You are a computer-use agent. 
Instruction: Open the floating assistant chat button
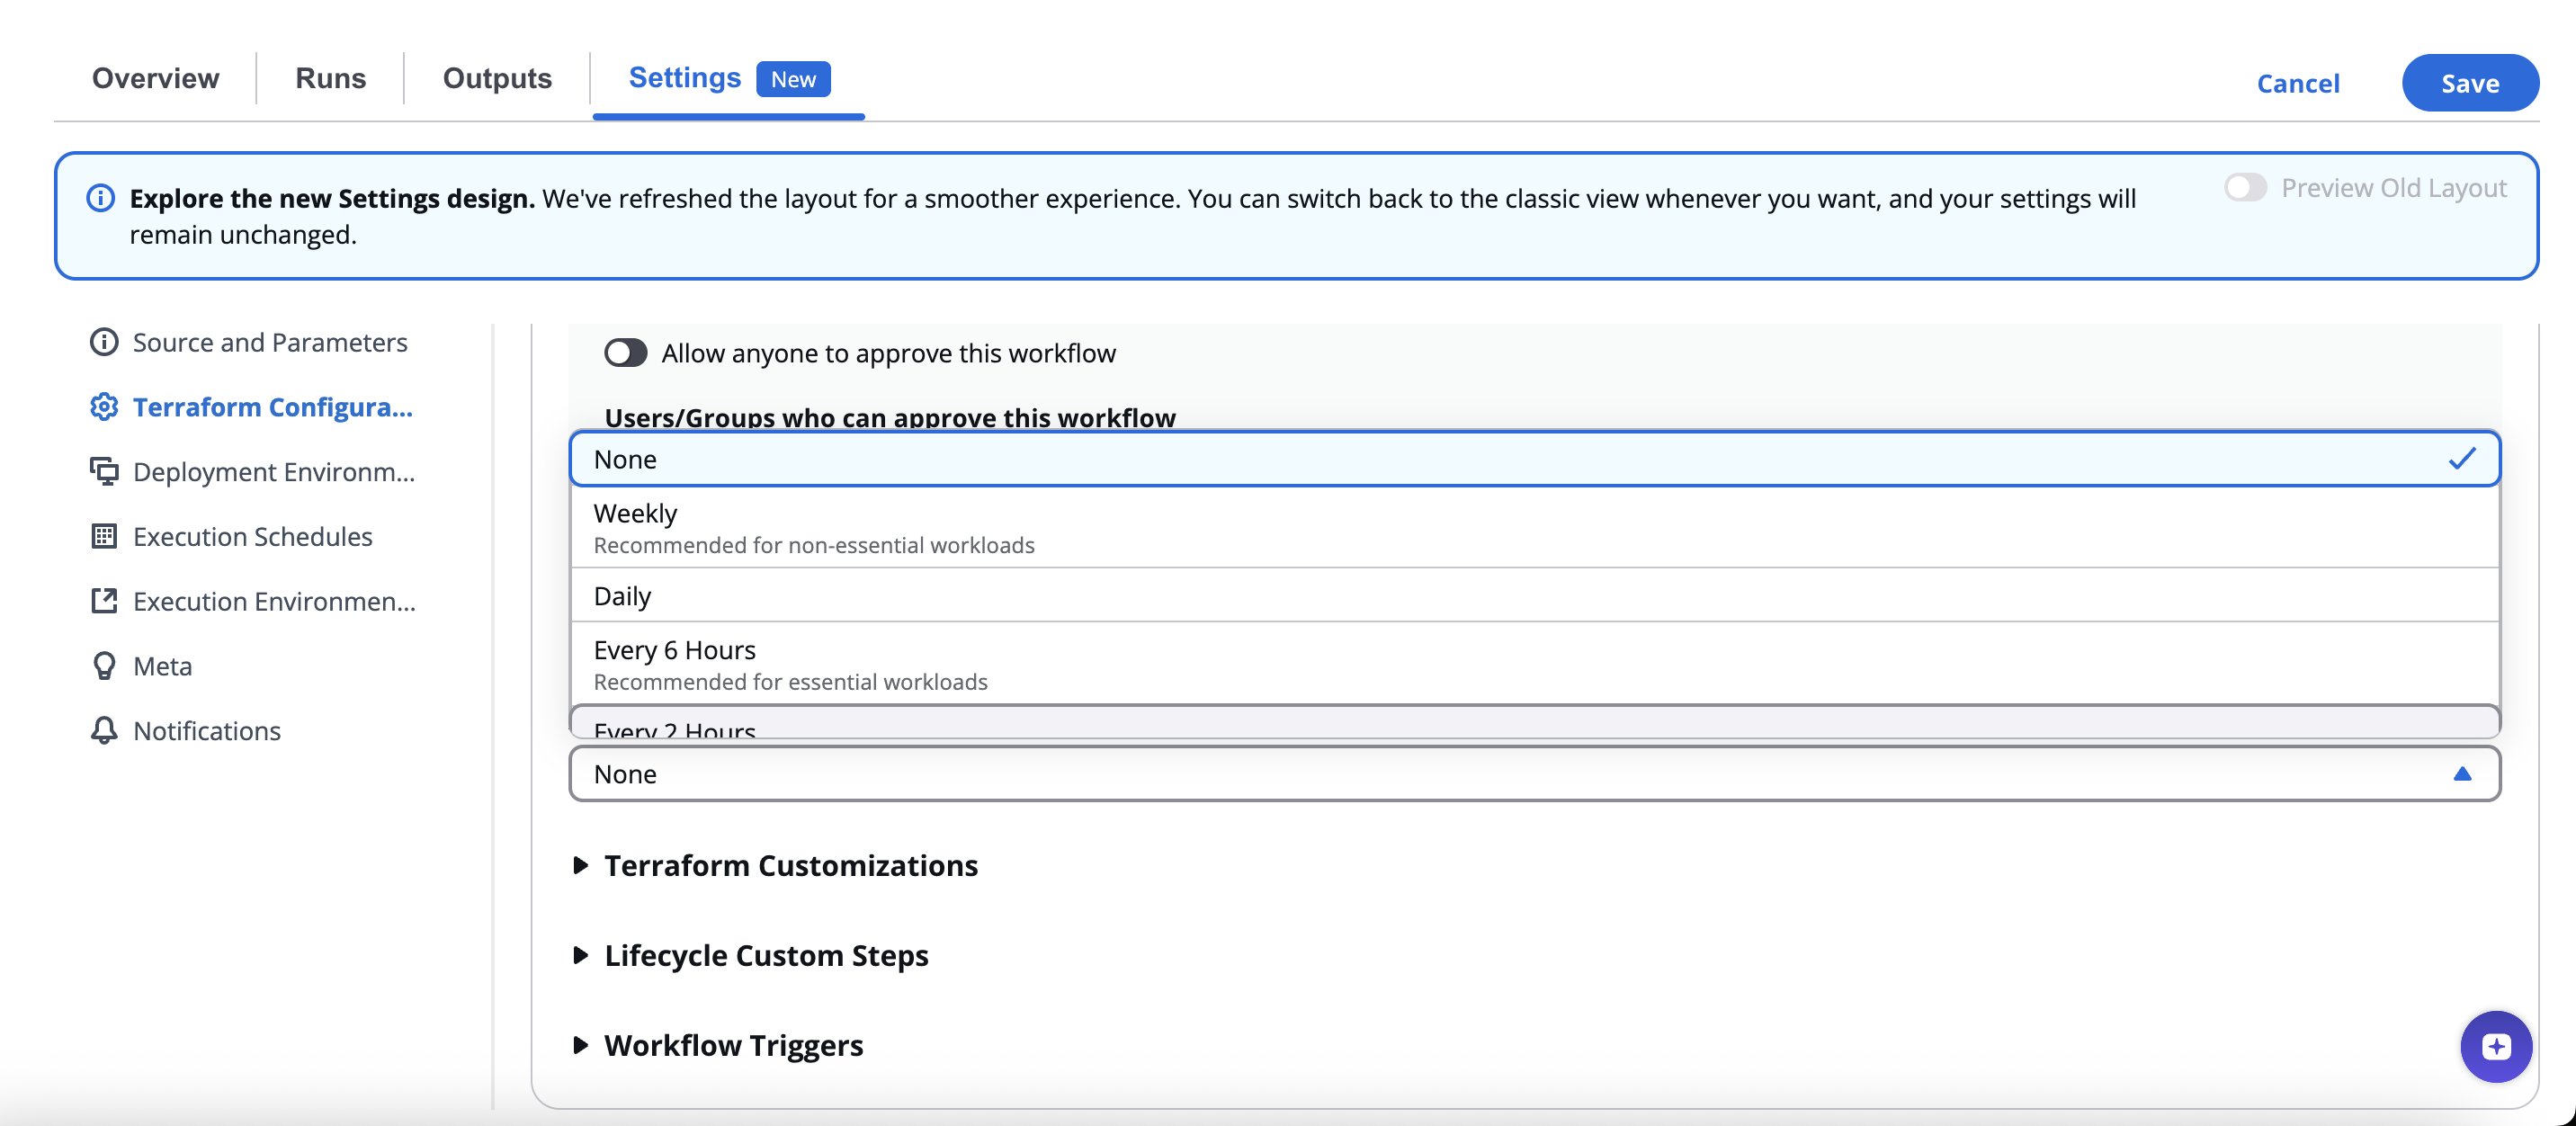pyautogui.click(x=2495, y=1046)
